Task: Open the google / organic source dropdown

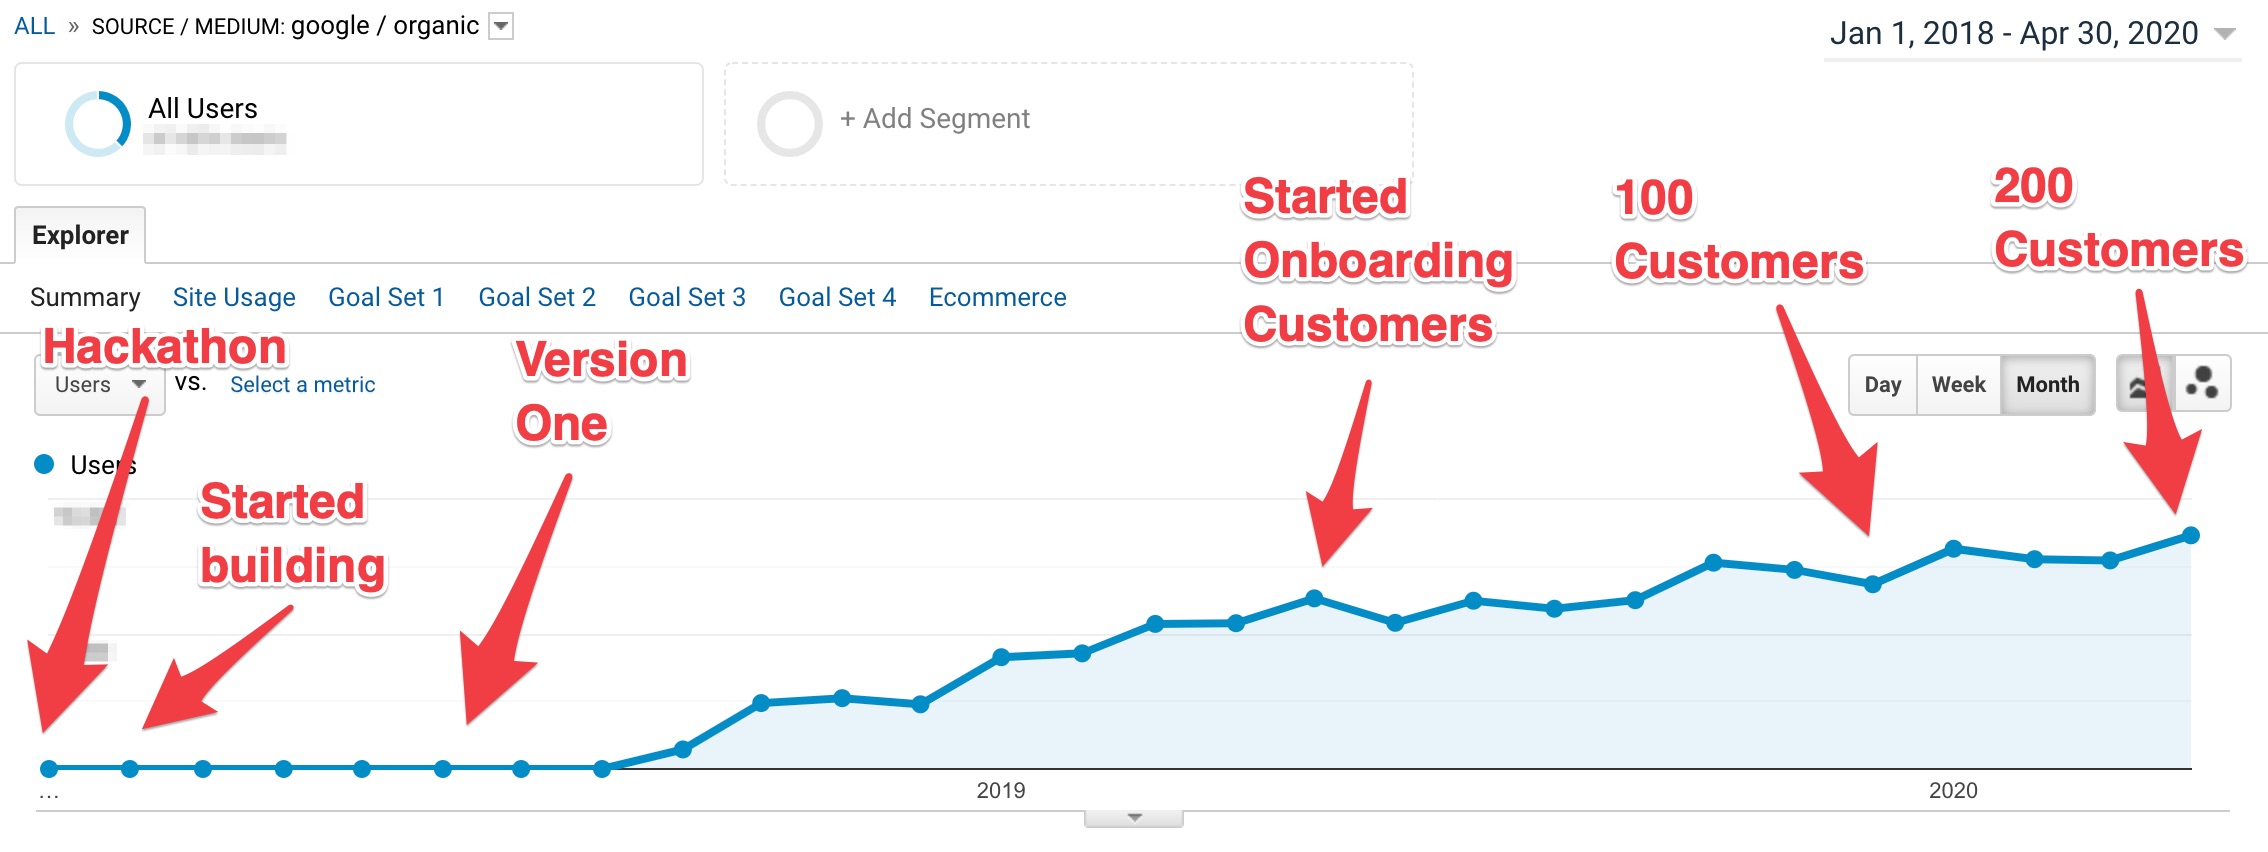Action: pos(500,26)
